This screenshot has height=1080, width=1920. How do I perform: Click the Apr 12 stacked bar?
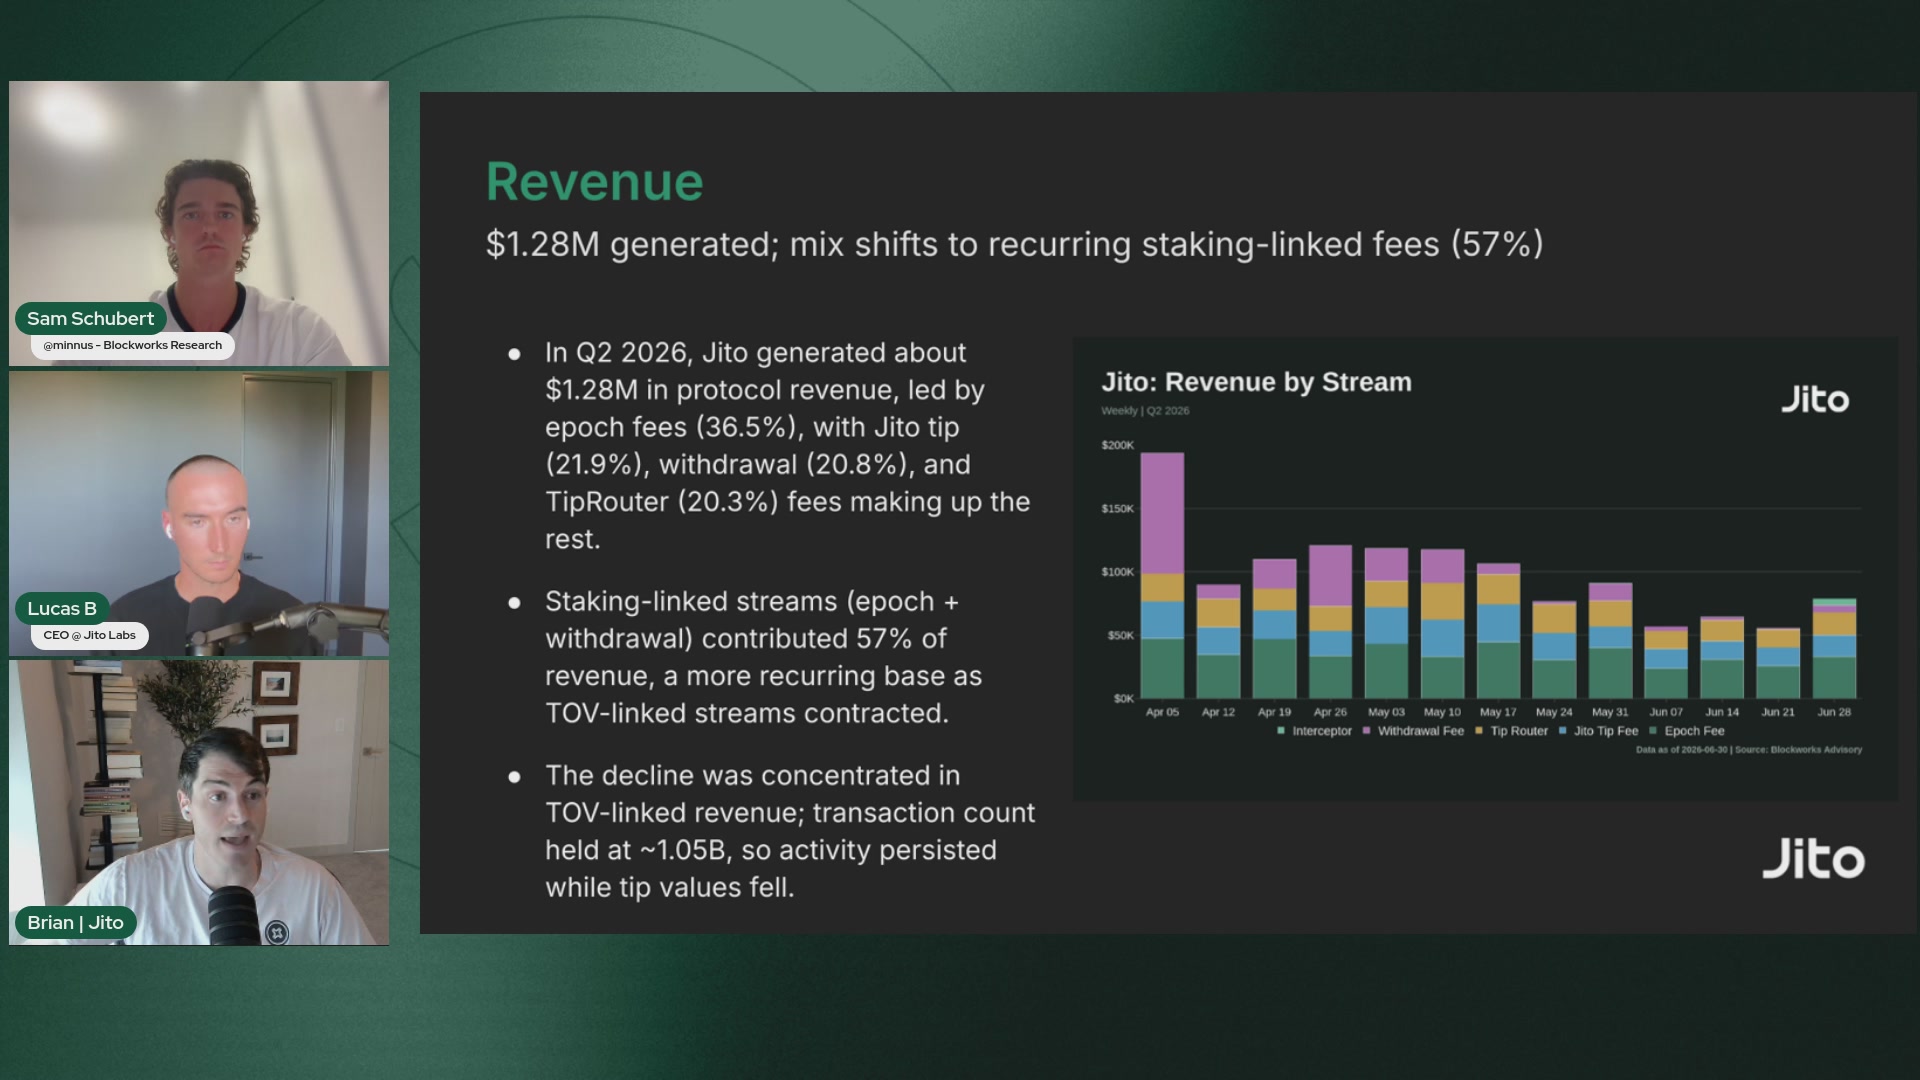click(1218, 642)
